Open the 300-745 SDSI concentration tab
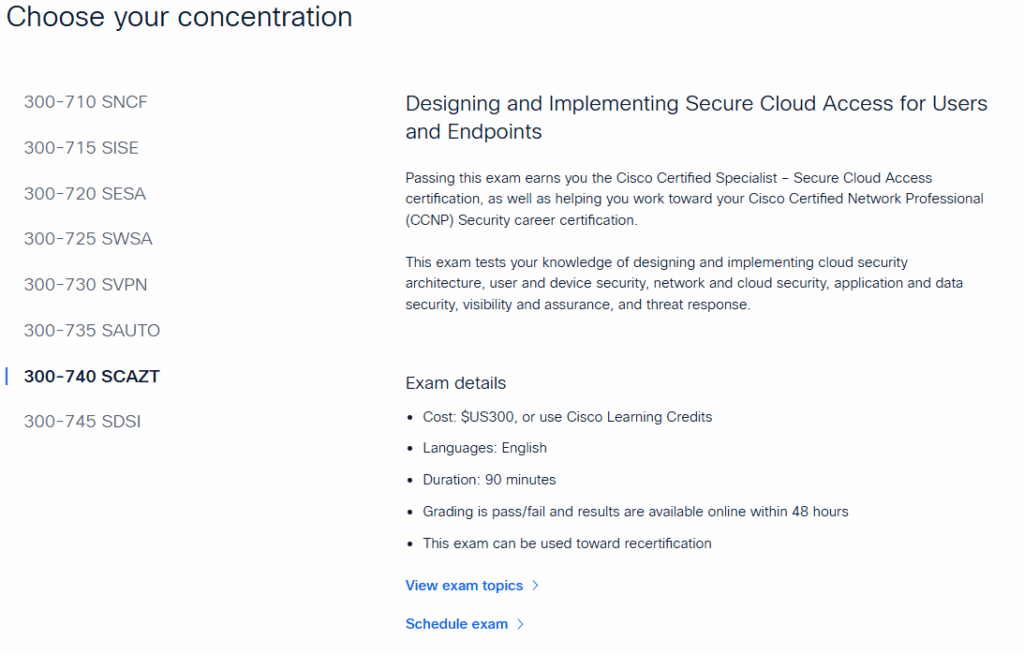Image resolution: width=1024 pixels, height=655 pixels. pyautogui.click(x=82, y=422)
